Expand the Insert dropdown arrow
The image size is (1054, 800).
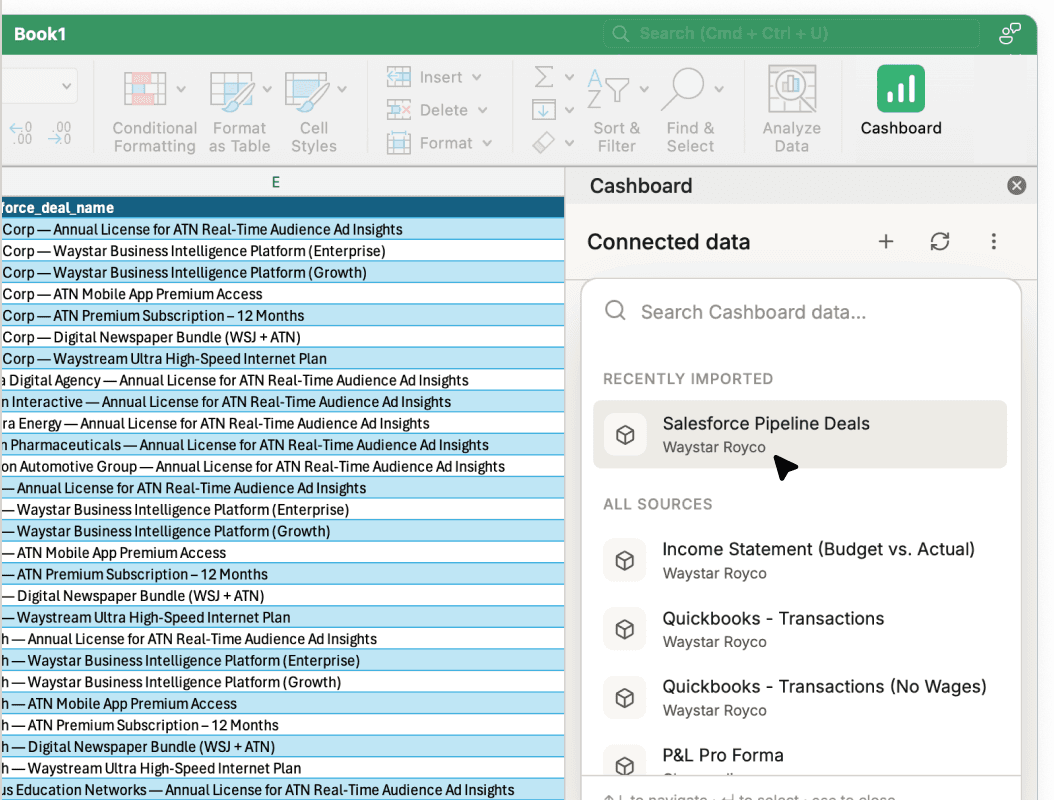[477, 77]
